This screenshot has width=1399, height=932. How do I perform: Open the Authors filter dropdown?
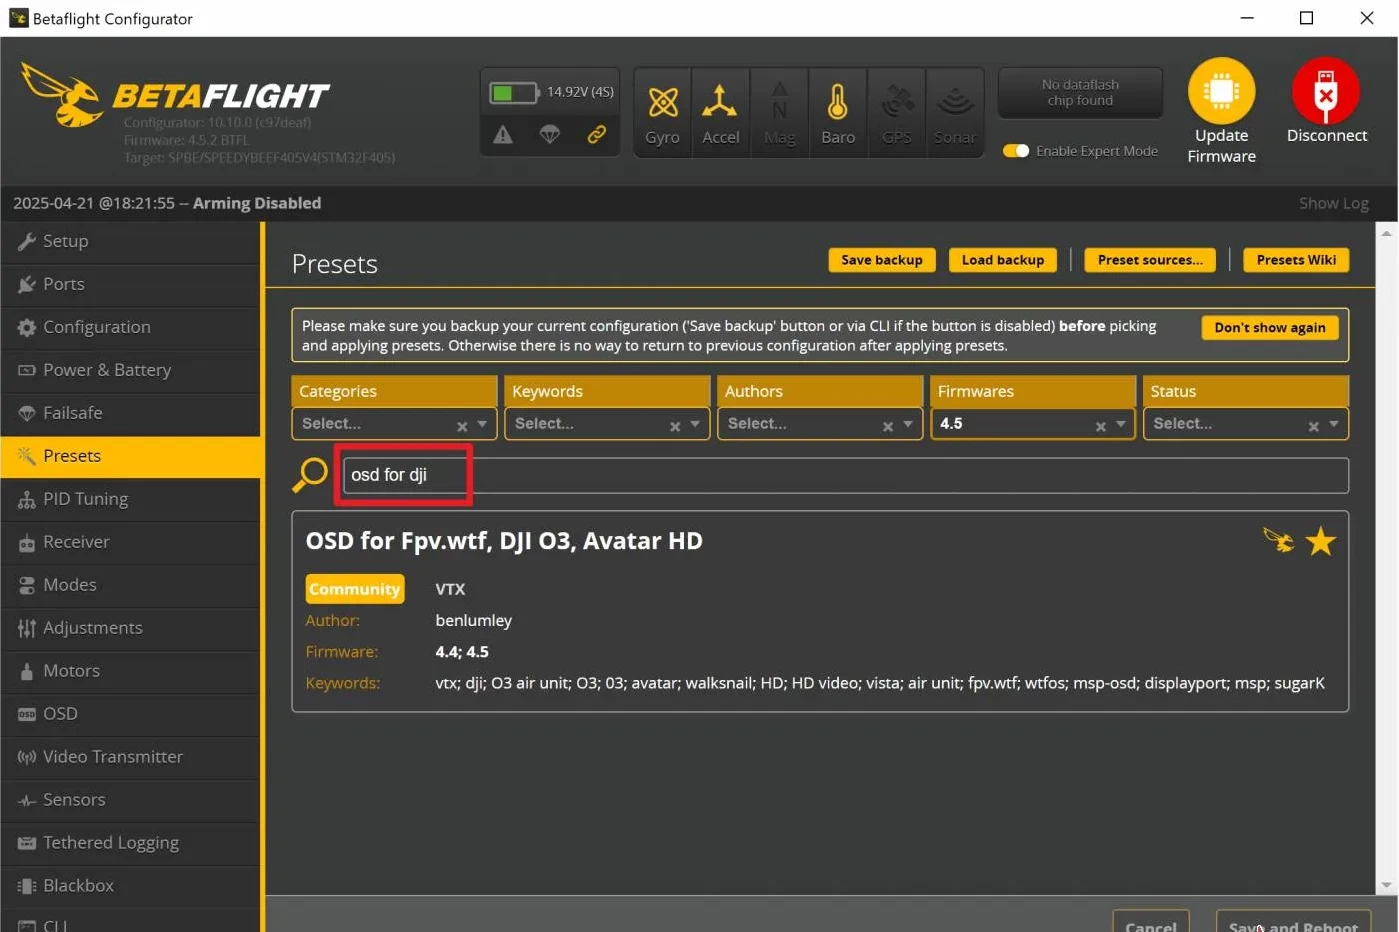(820, 424)
